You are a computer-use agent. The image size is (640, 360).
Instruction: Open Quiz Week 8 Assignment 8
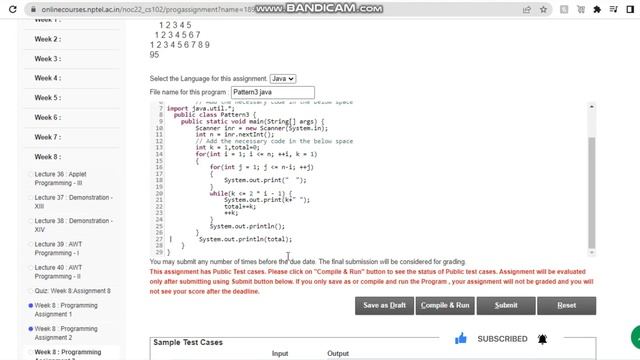(72, 291)
